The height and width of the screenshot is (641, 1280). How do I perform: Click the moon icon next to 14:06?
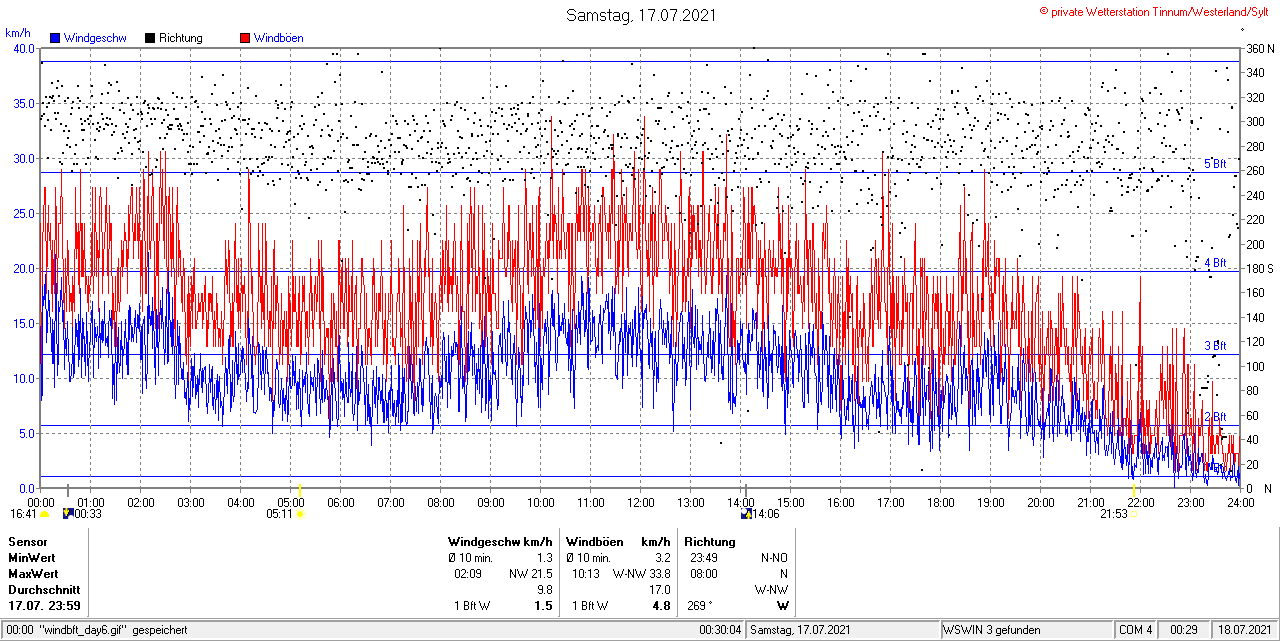click(746, 514)
